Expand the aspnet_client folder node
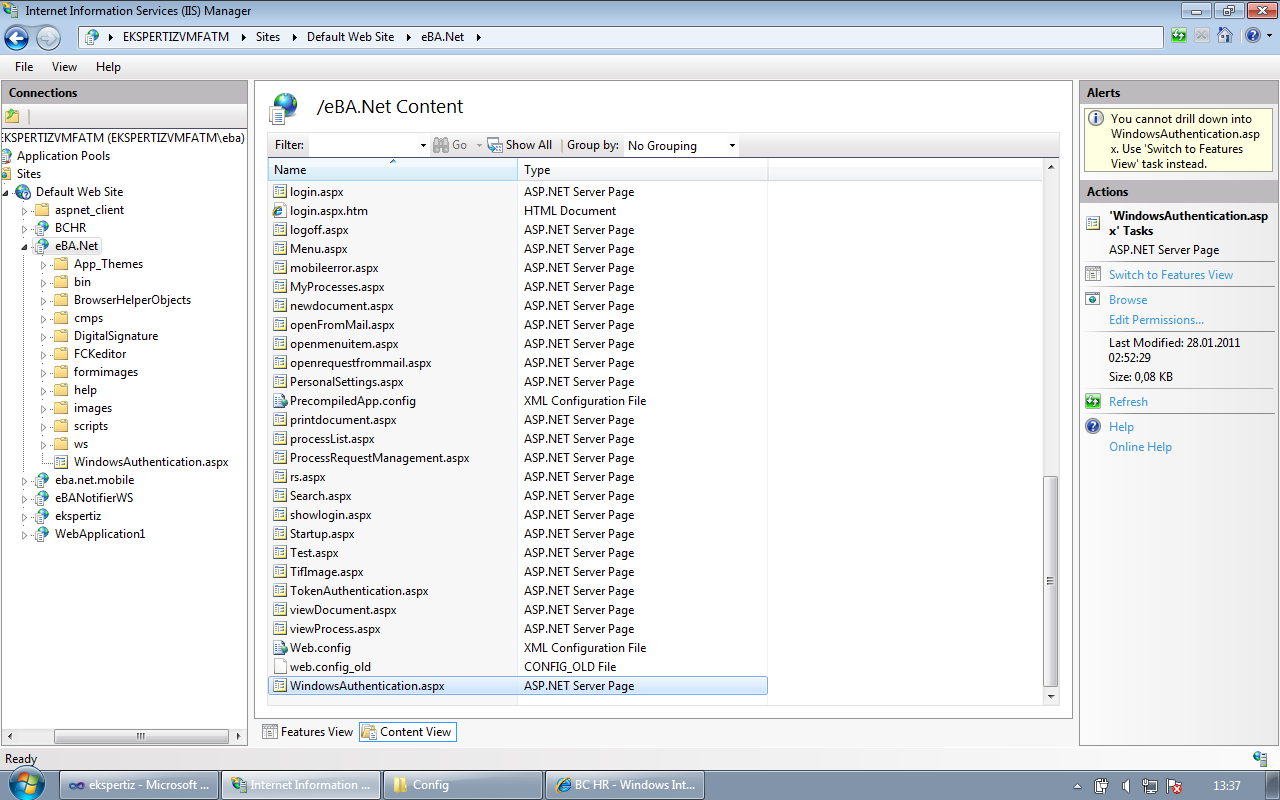The height and width of the screenshot is (800, 1280). 24,210
